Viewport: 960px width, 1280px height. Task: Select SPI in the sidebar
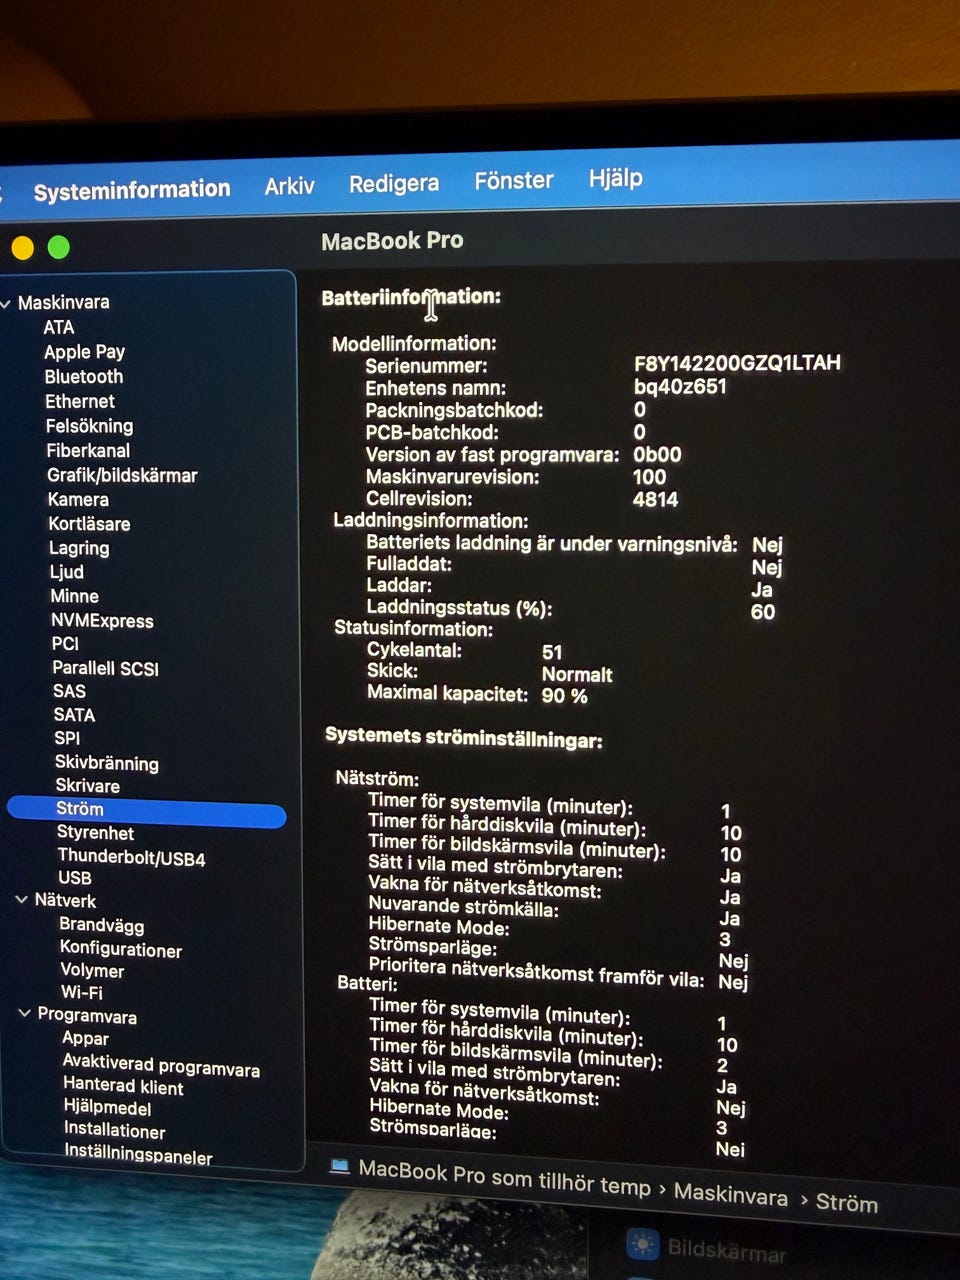click(x=67, y=739)
